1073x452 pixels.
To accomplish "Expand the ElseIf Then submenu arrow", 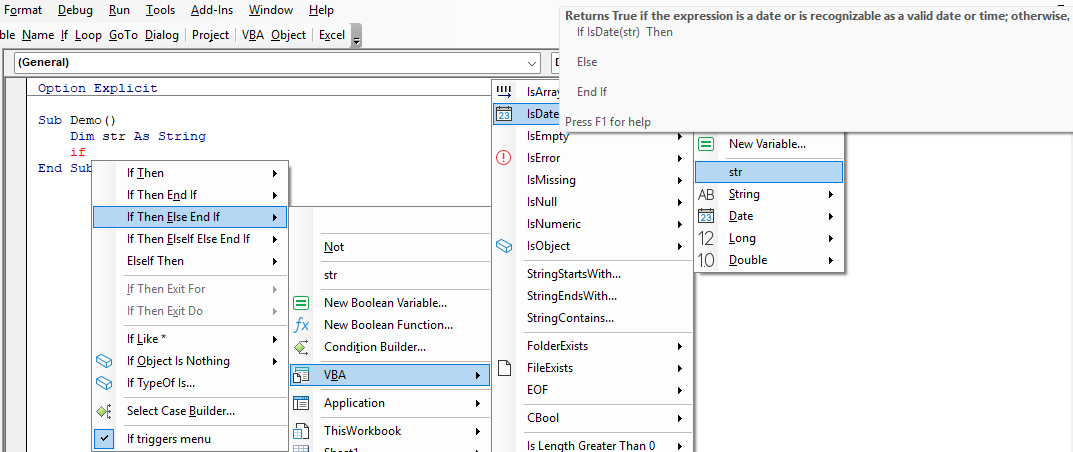I will click(275, 261).
